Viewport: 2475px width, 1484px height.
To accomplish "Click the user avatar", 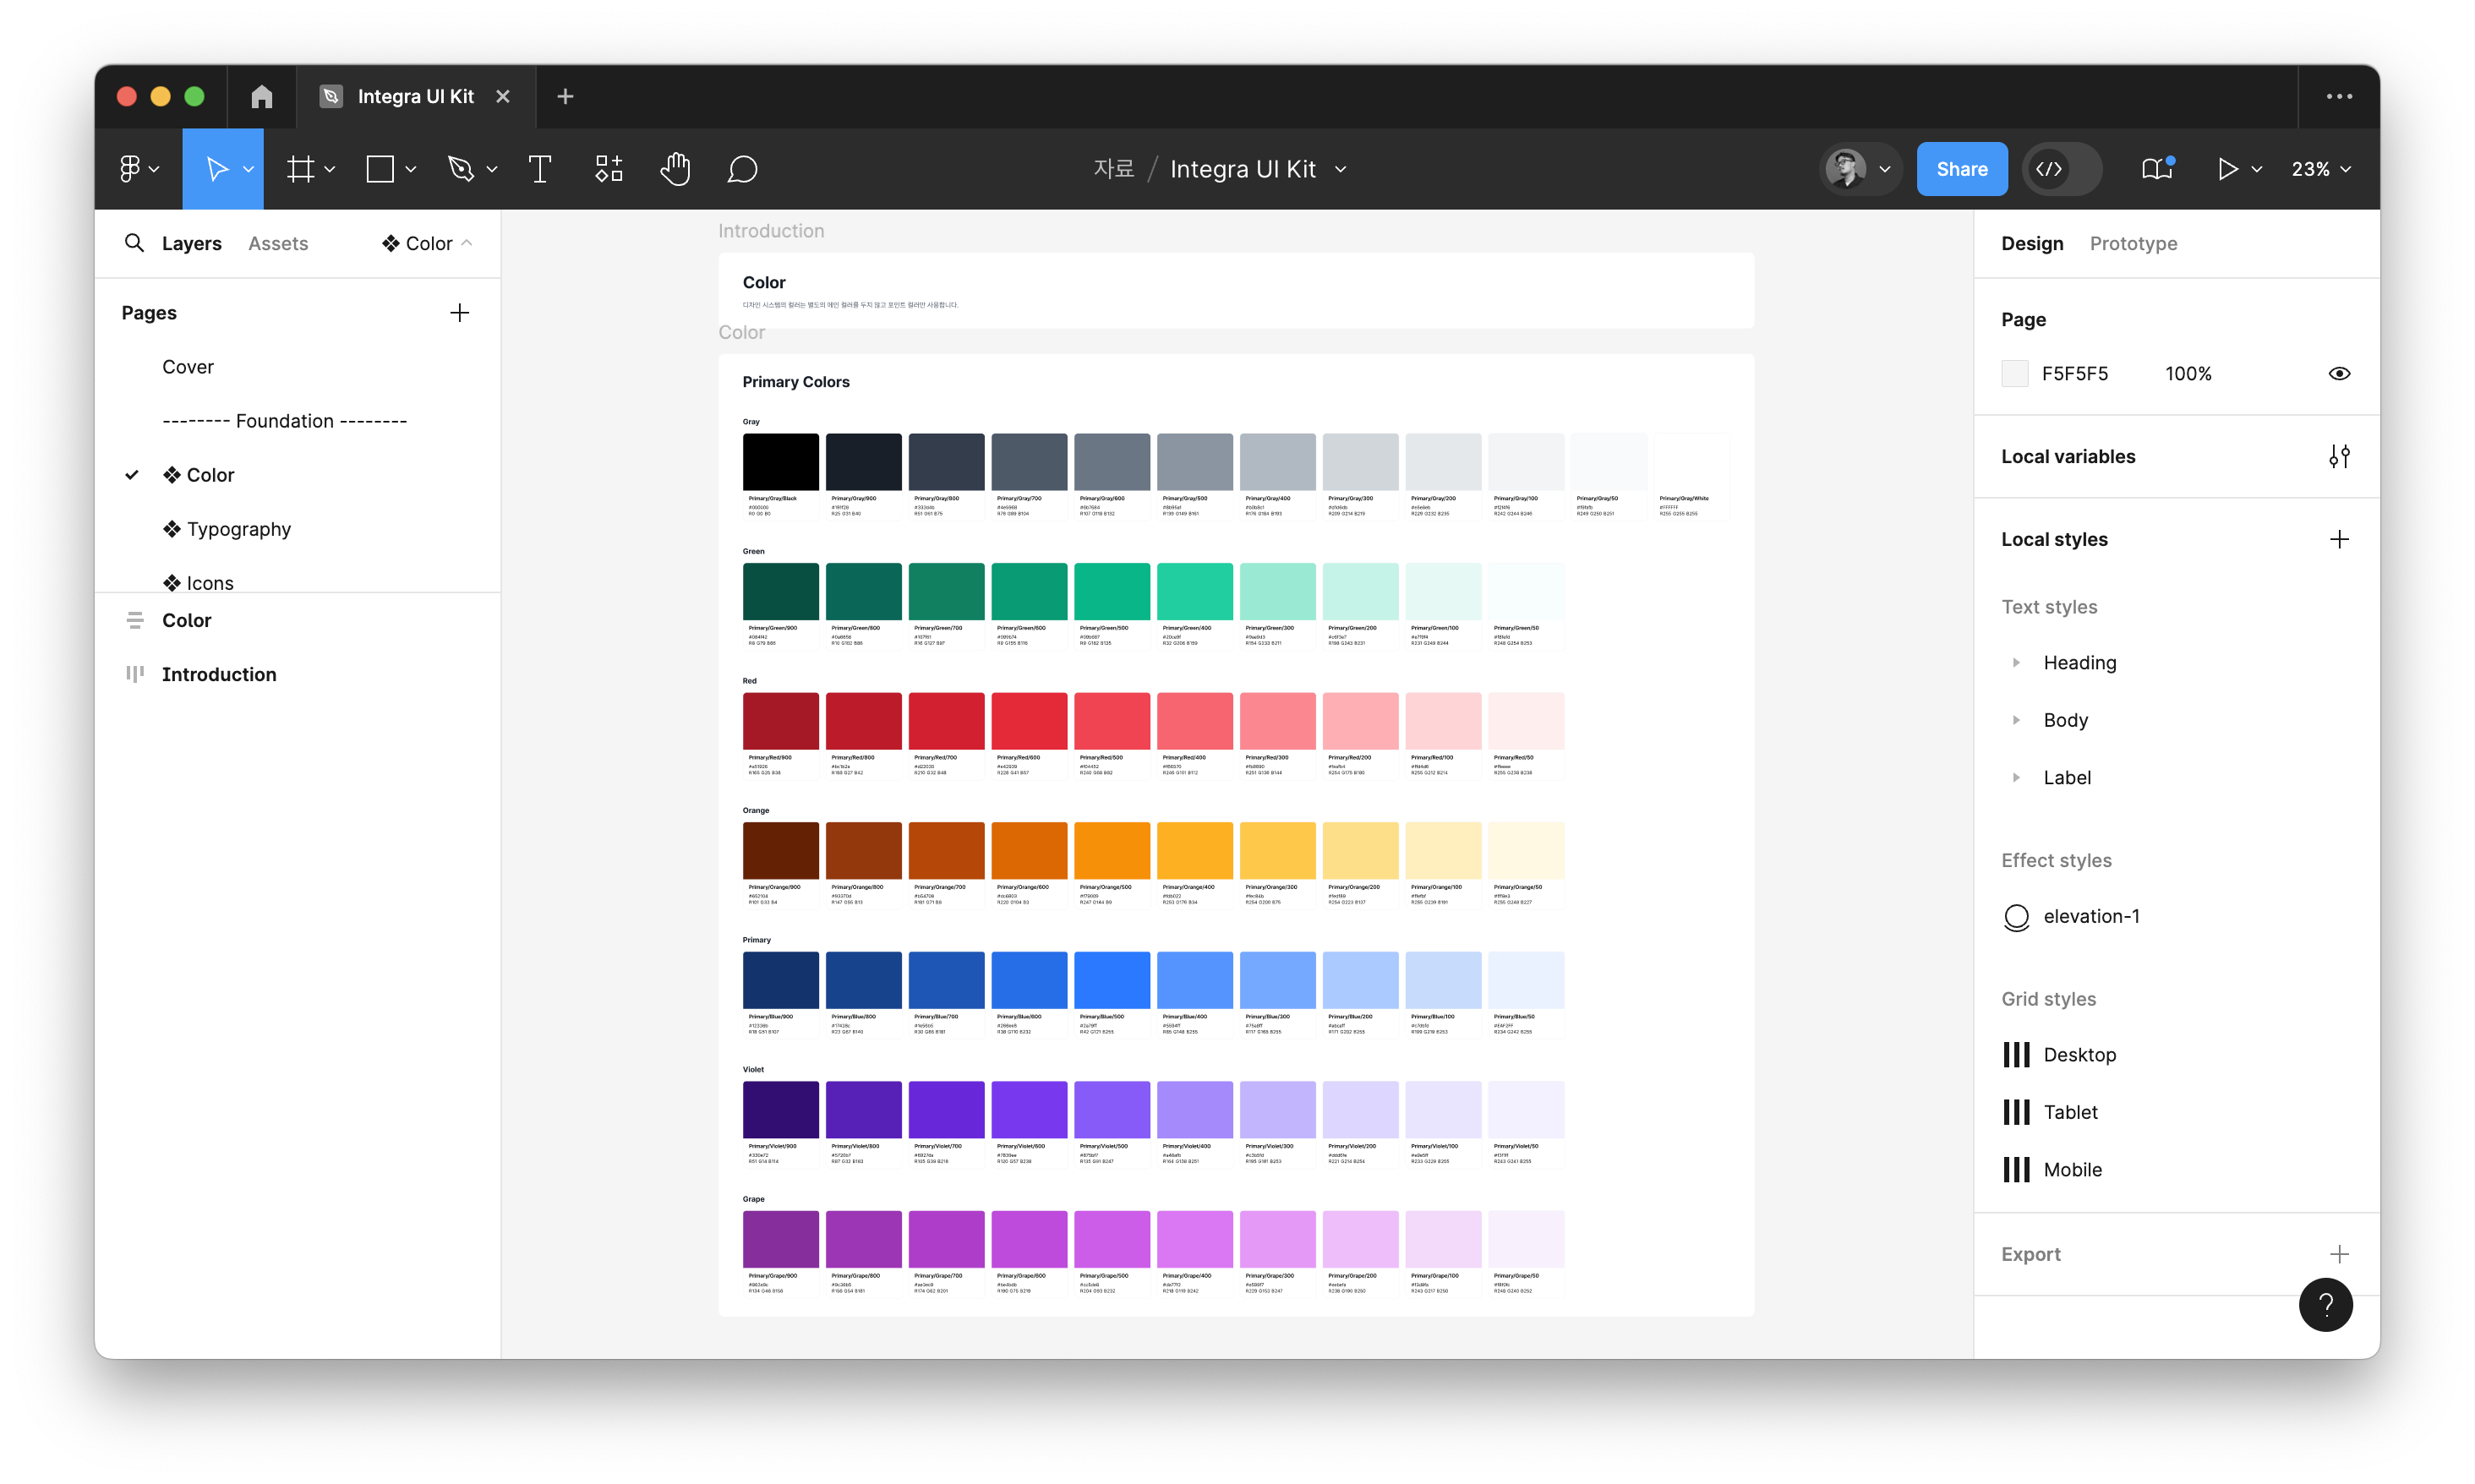I will (x=1846, y=169).
